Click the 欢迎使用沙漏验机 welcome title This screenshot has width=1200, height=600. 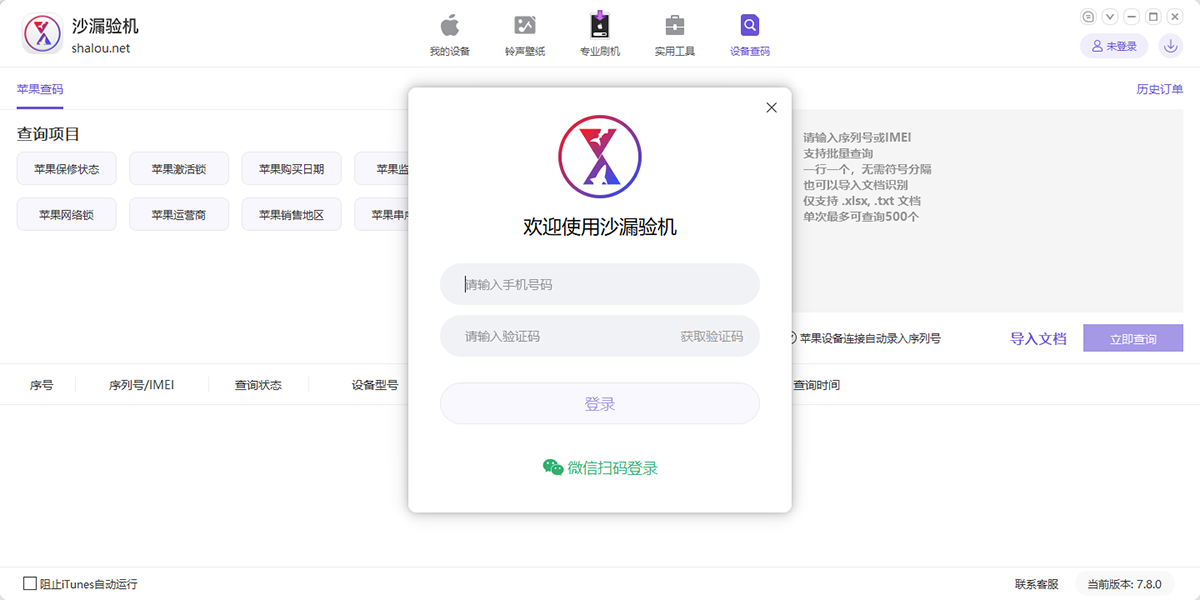[x=600, y=227]
